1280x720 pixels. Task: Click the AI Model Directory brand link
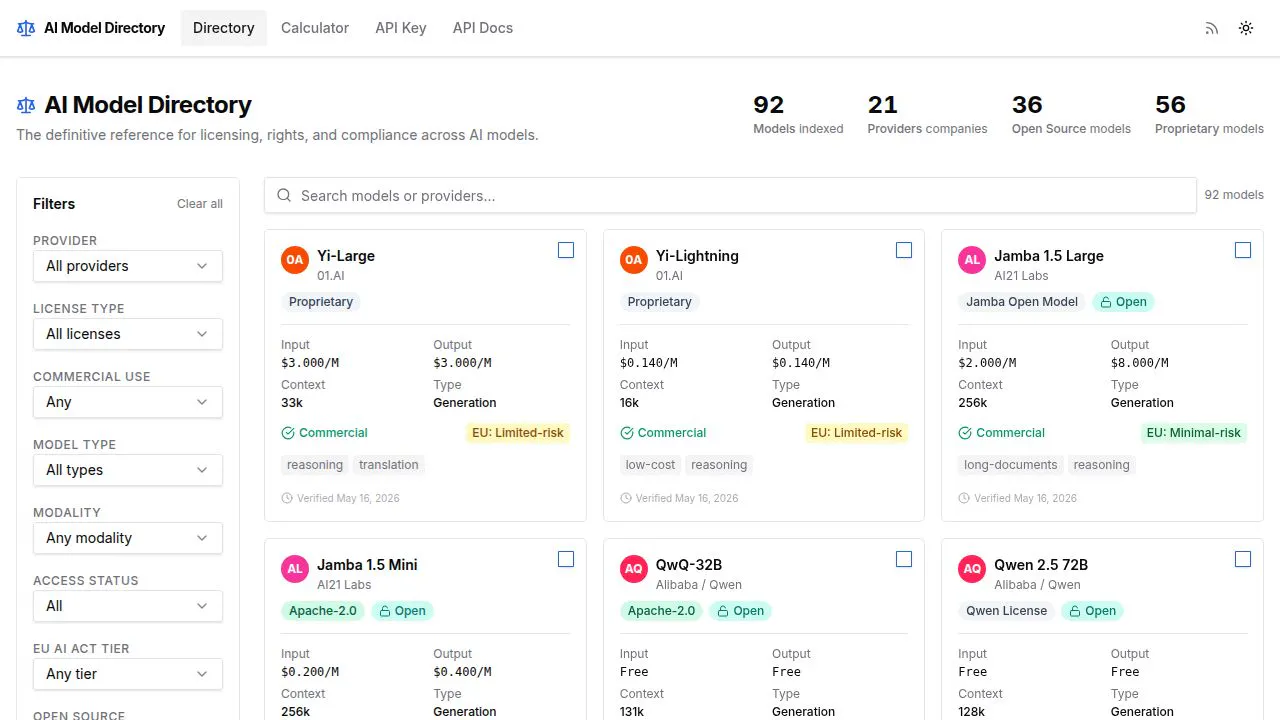click(91, 28)
